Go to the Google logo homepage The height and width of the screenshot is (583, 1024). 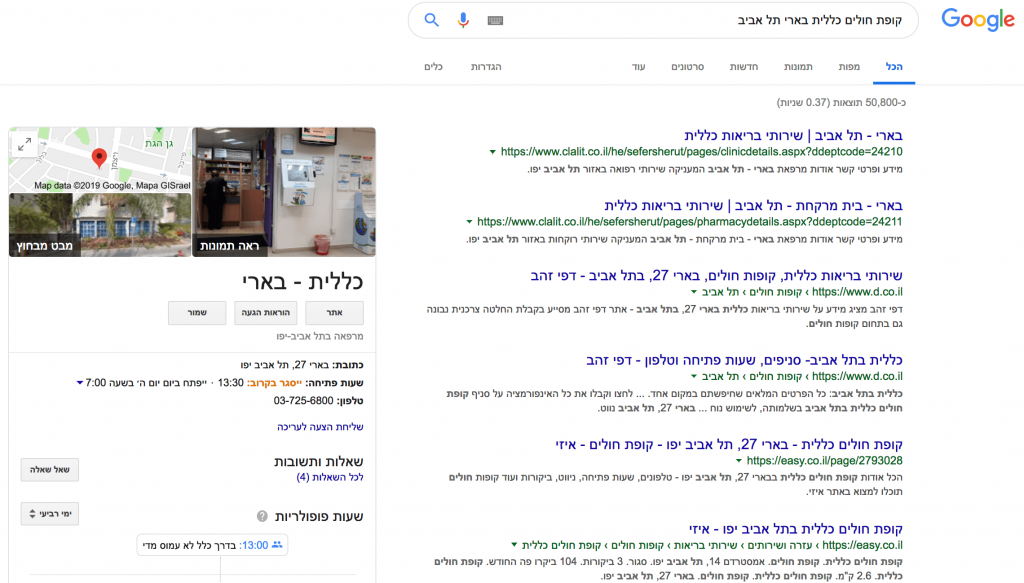point(978,20)
